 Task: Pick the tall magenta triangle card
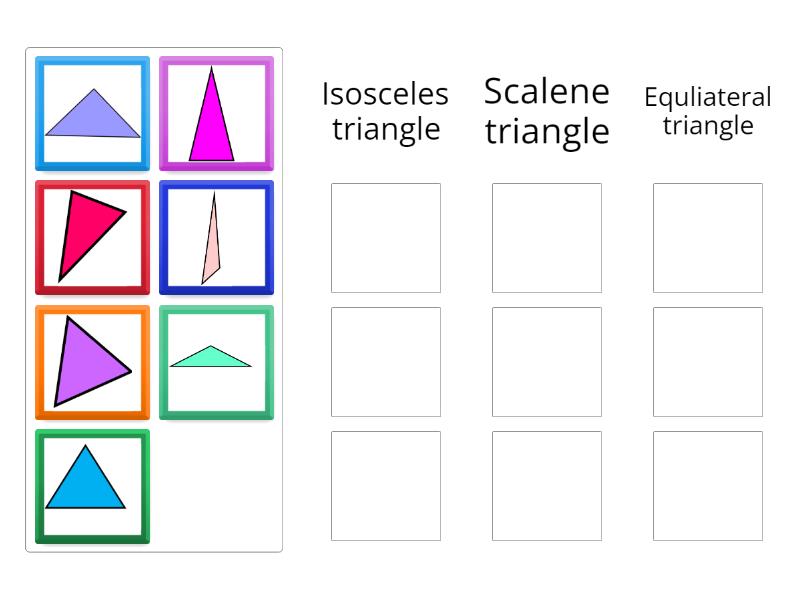point(216,114)
